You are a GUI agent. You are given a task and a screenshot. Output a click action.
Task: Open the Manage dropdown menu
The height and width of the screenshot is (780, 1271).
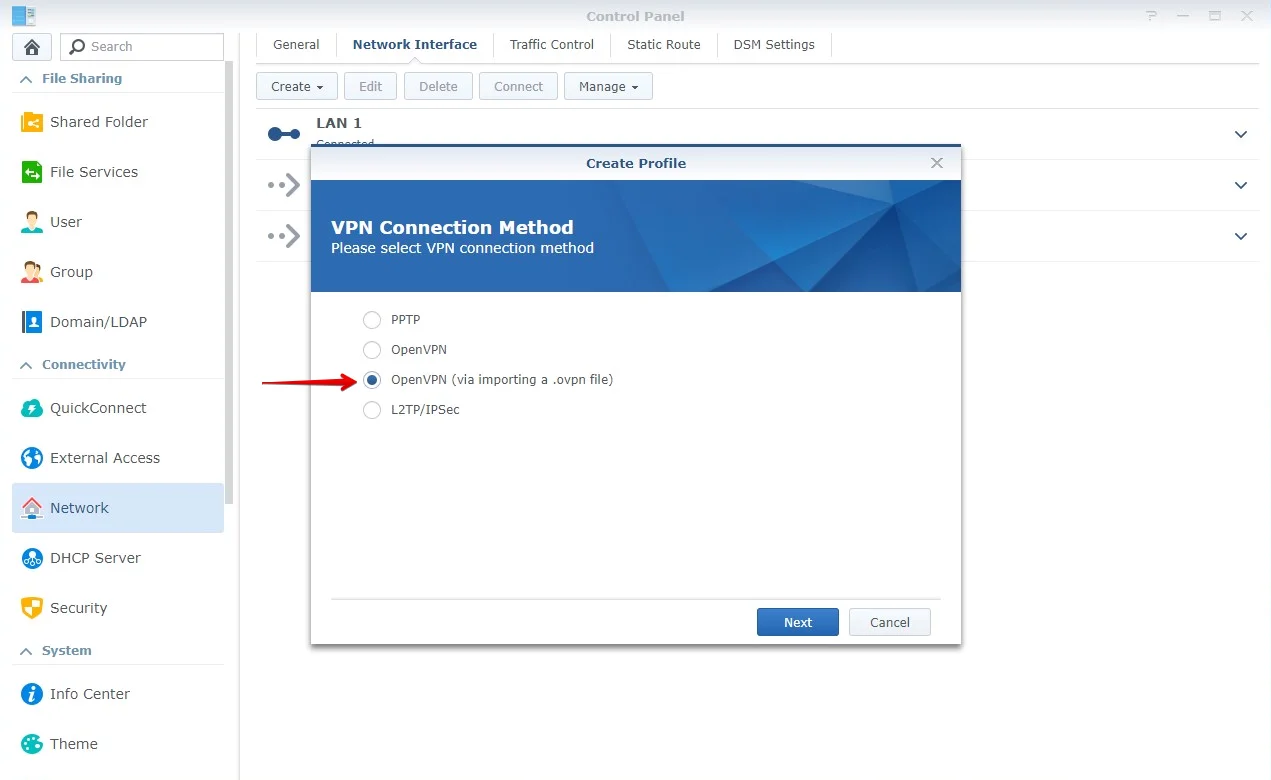pyautogui.click(x=608, y=87)
